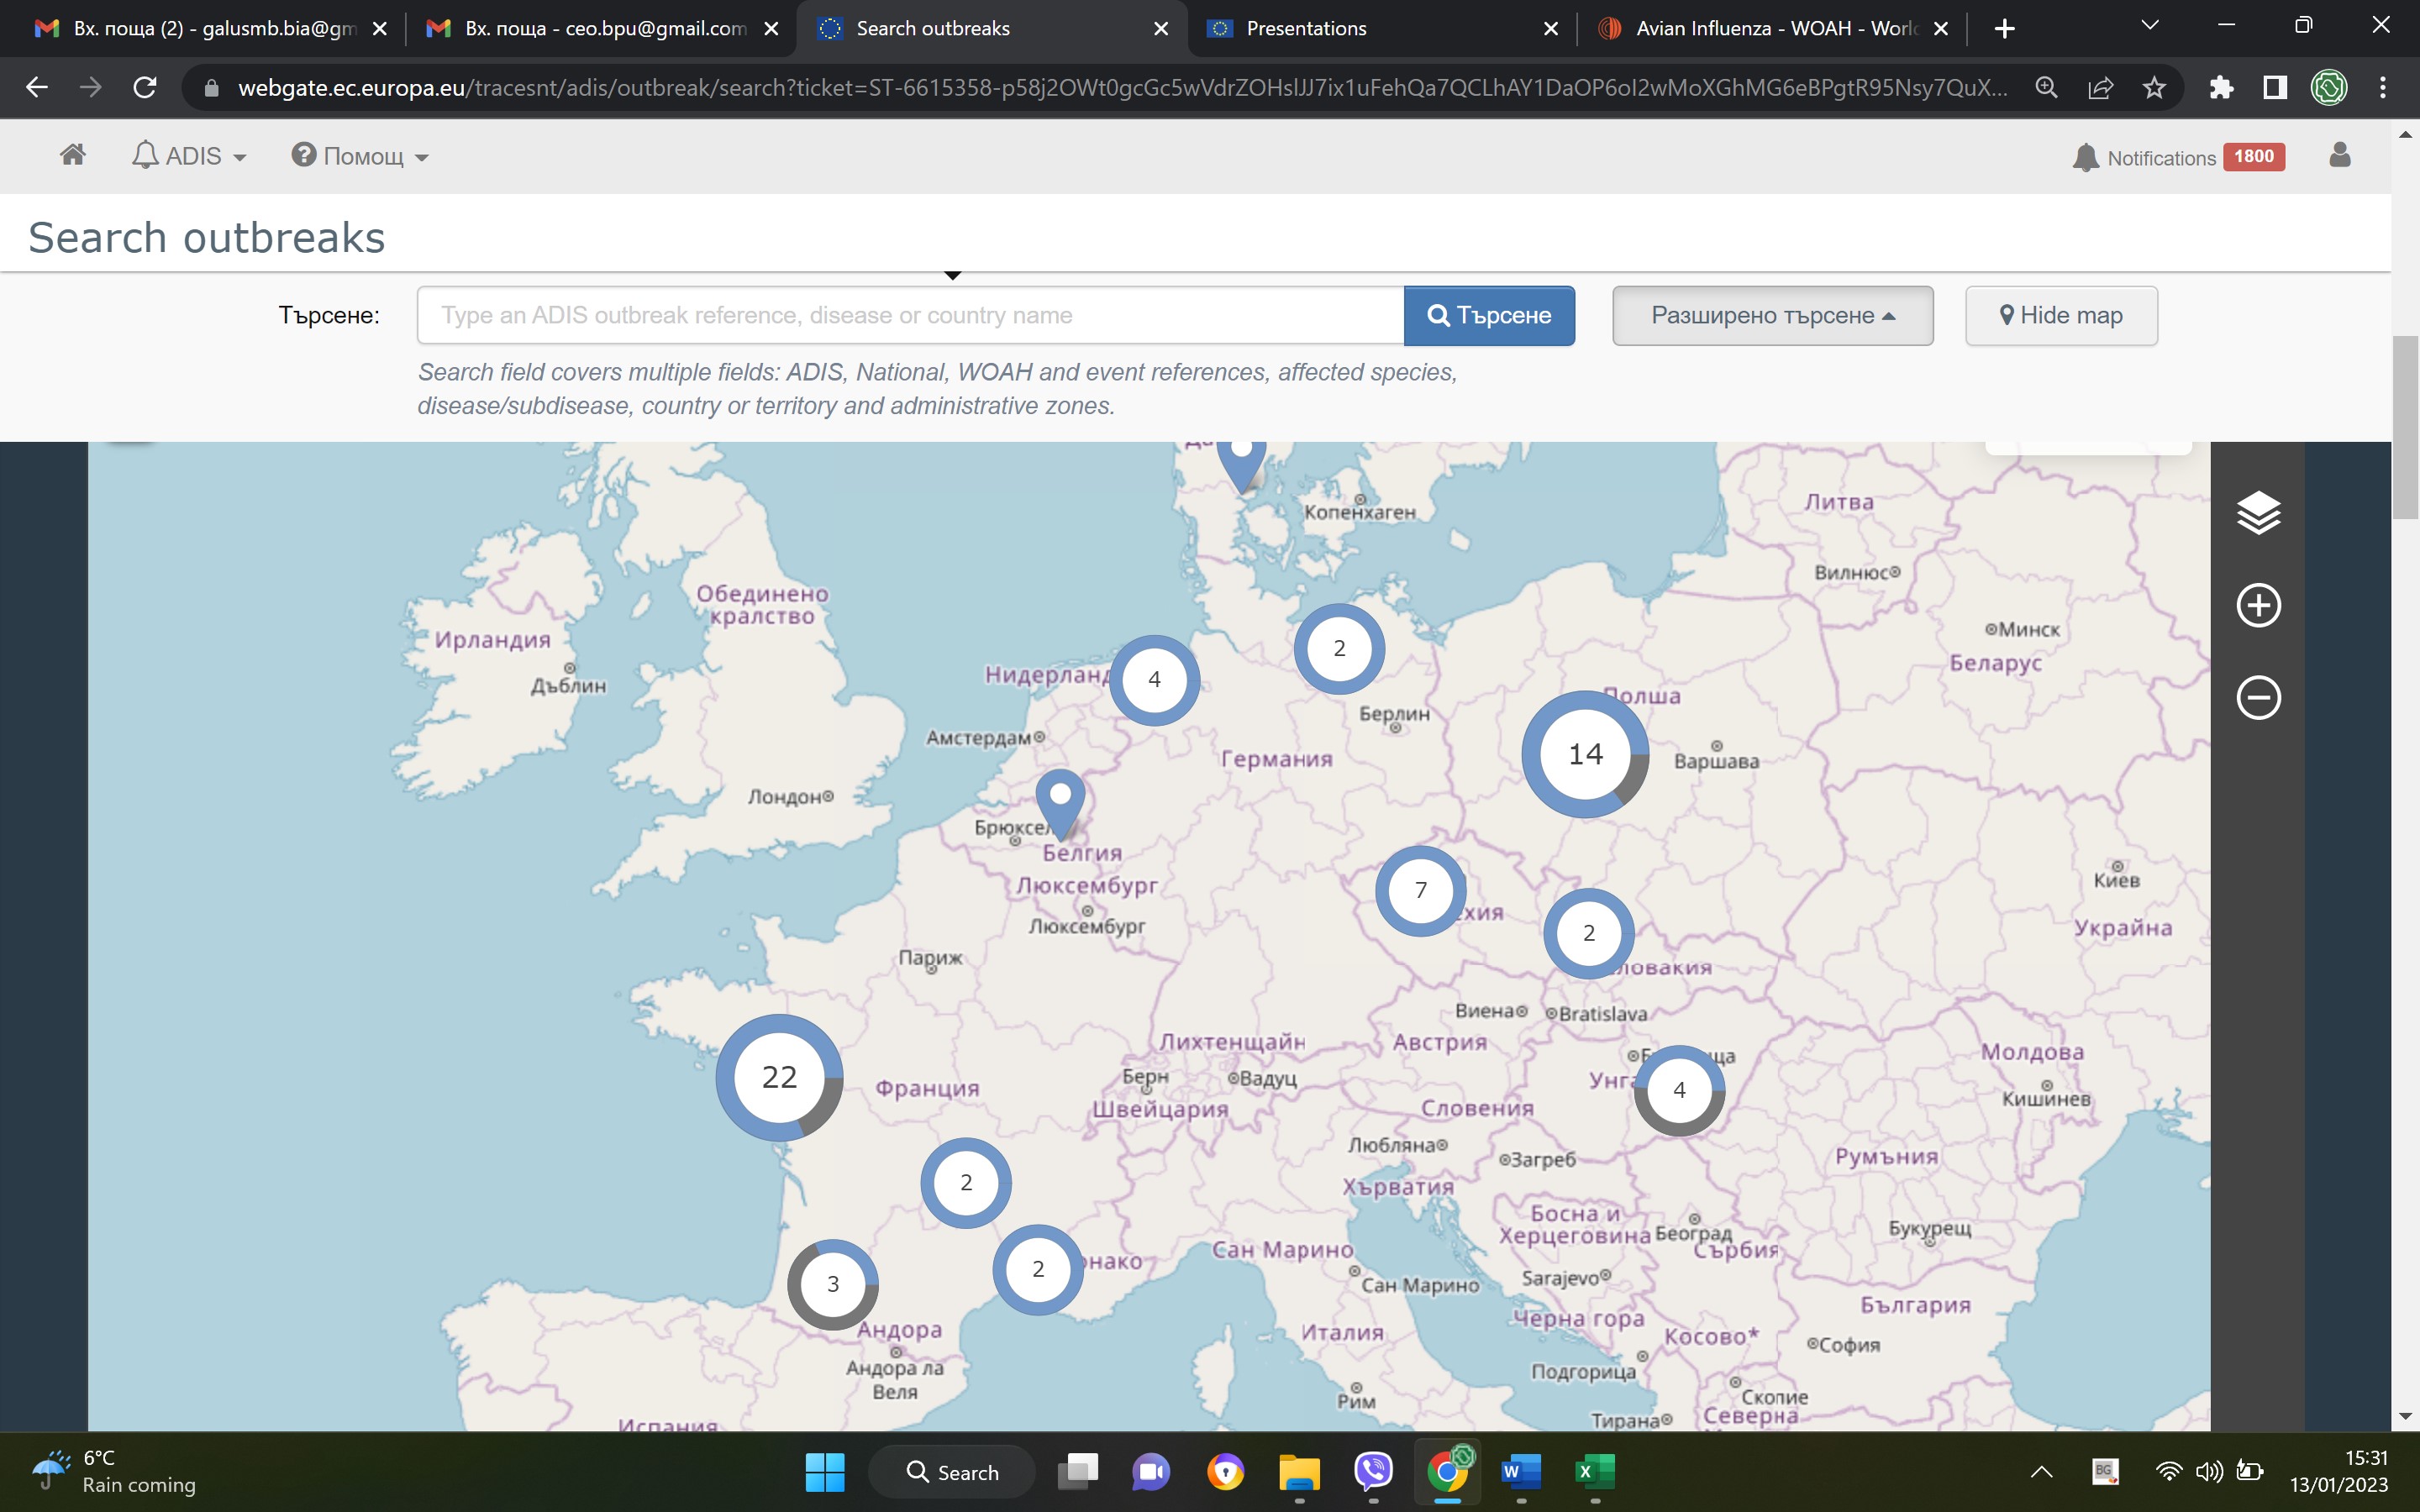Bookmark this page with star icon
The image size is (2420, 1512).
2154,88
